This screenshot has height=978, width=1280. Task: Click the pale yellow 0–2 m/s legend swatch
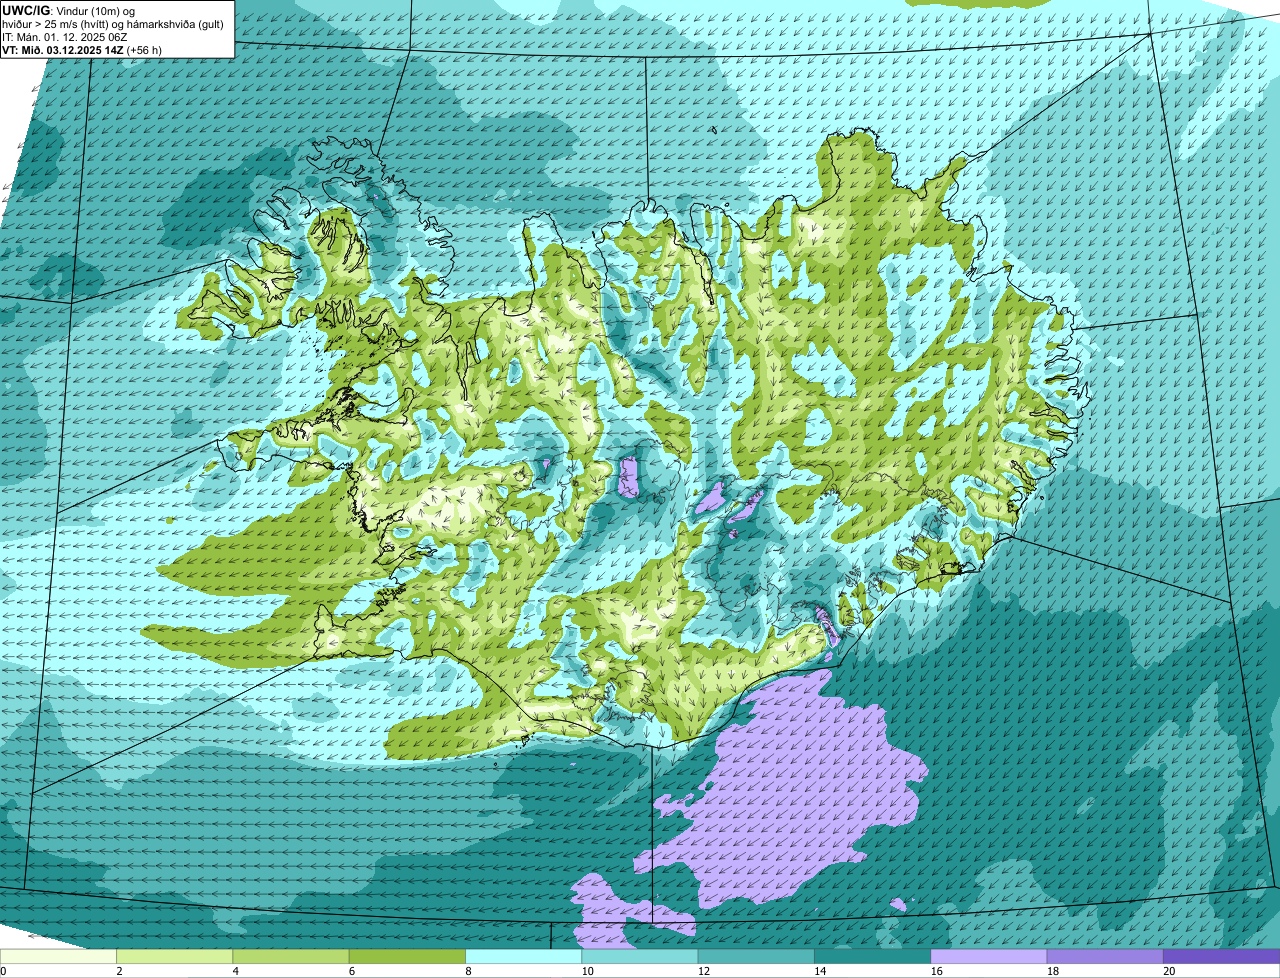click(x=58, y=956)
